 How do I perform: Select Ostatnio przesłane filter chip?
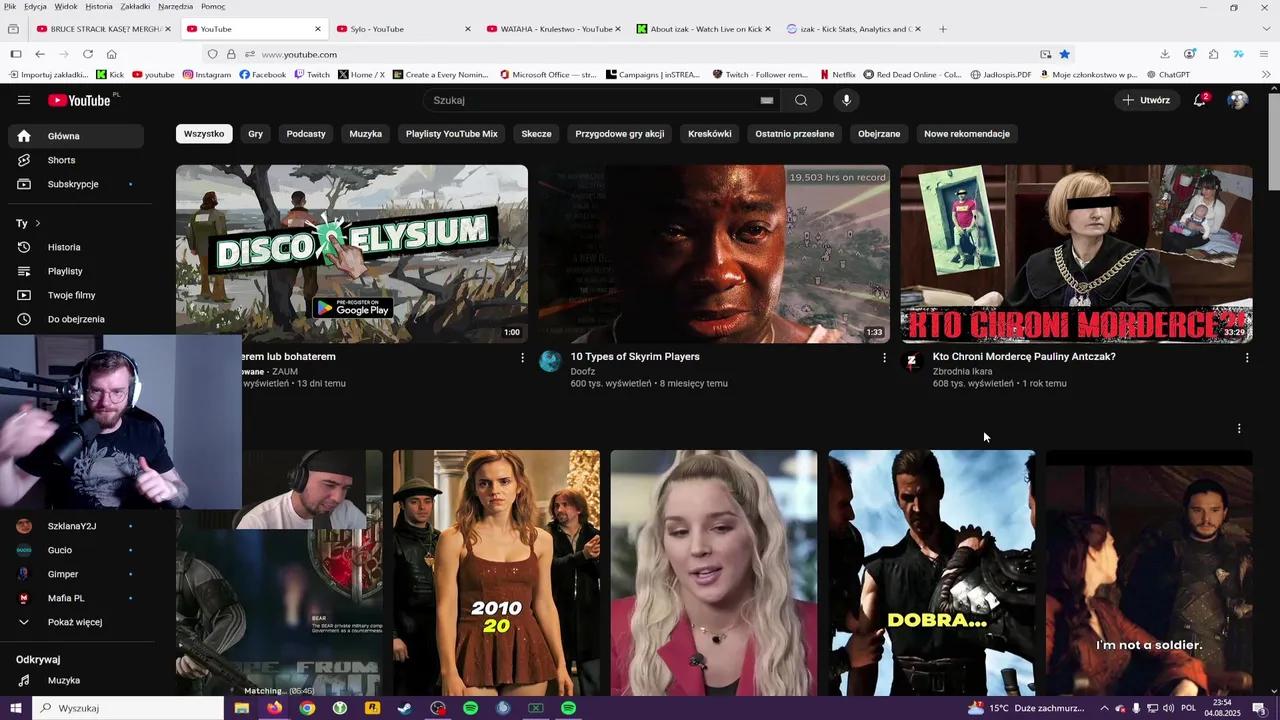pos(795,133)
